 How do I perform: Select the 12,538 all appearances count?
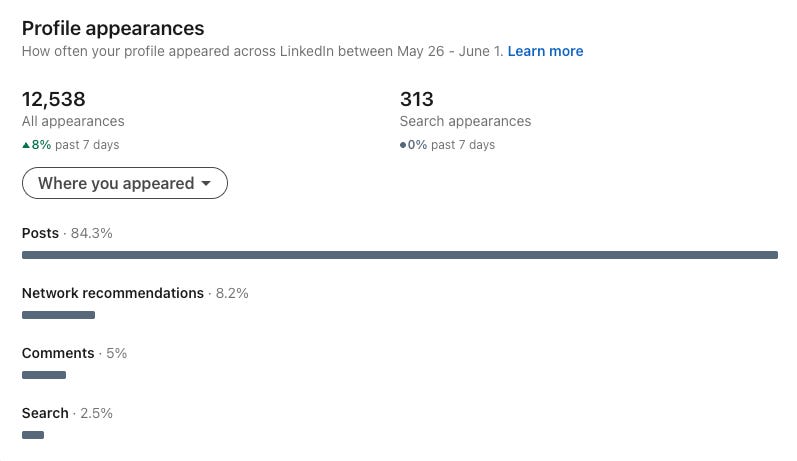[53, 99]
